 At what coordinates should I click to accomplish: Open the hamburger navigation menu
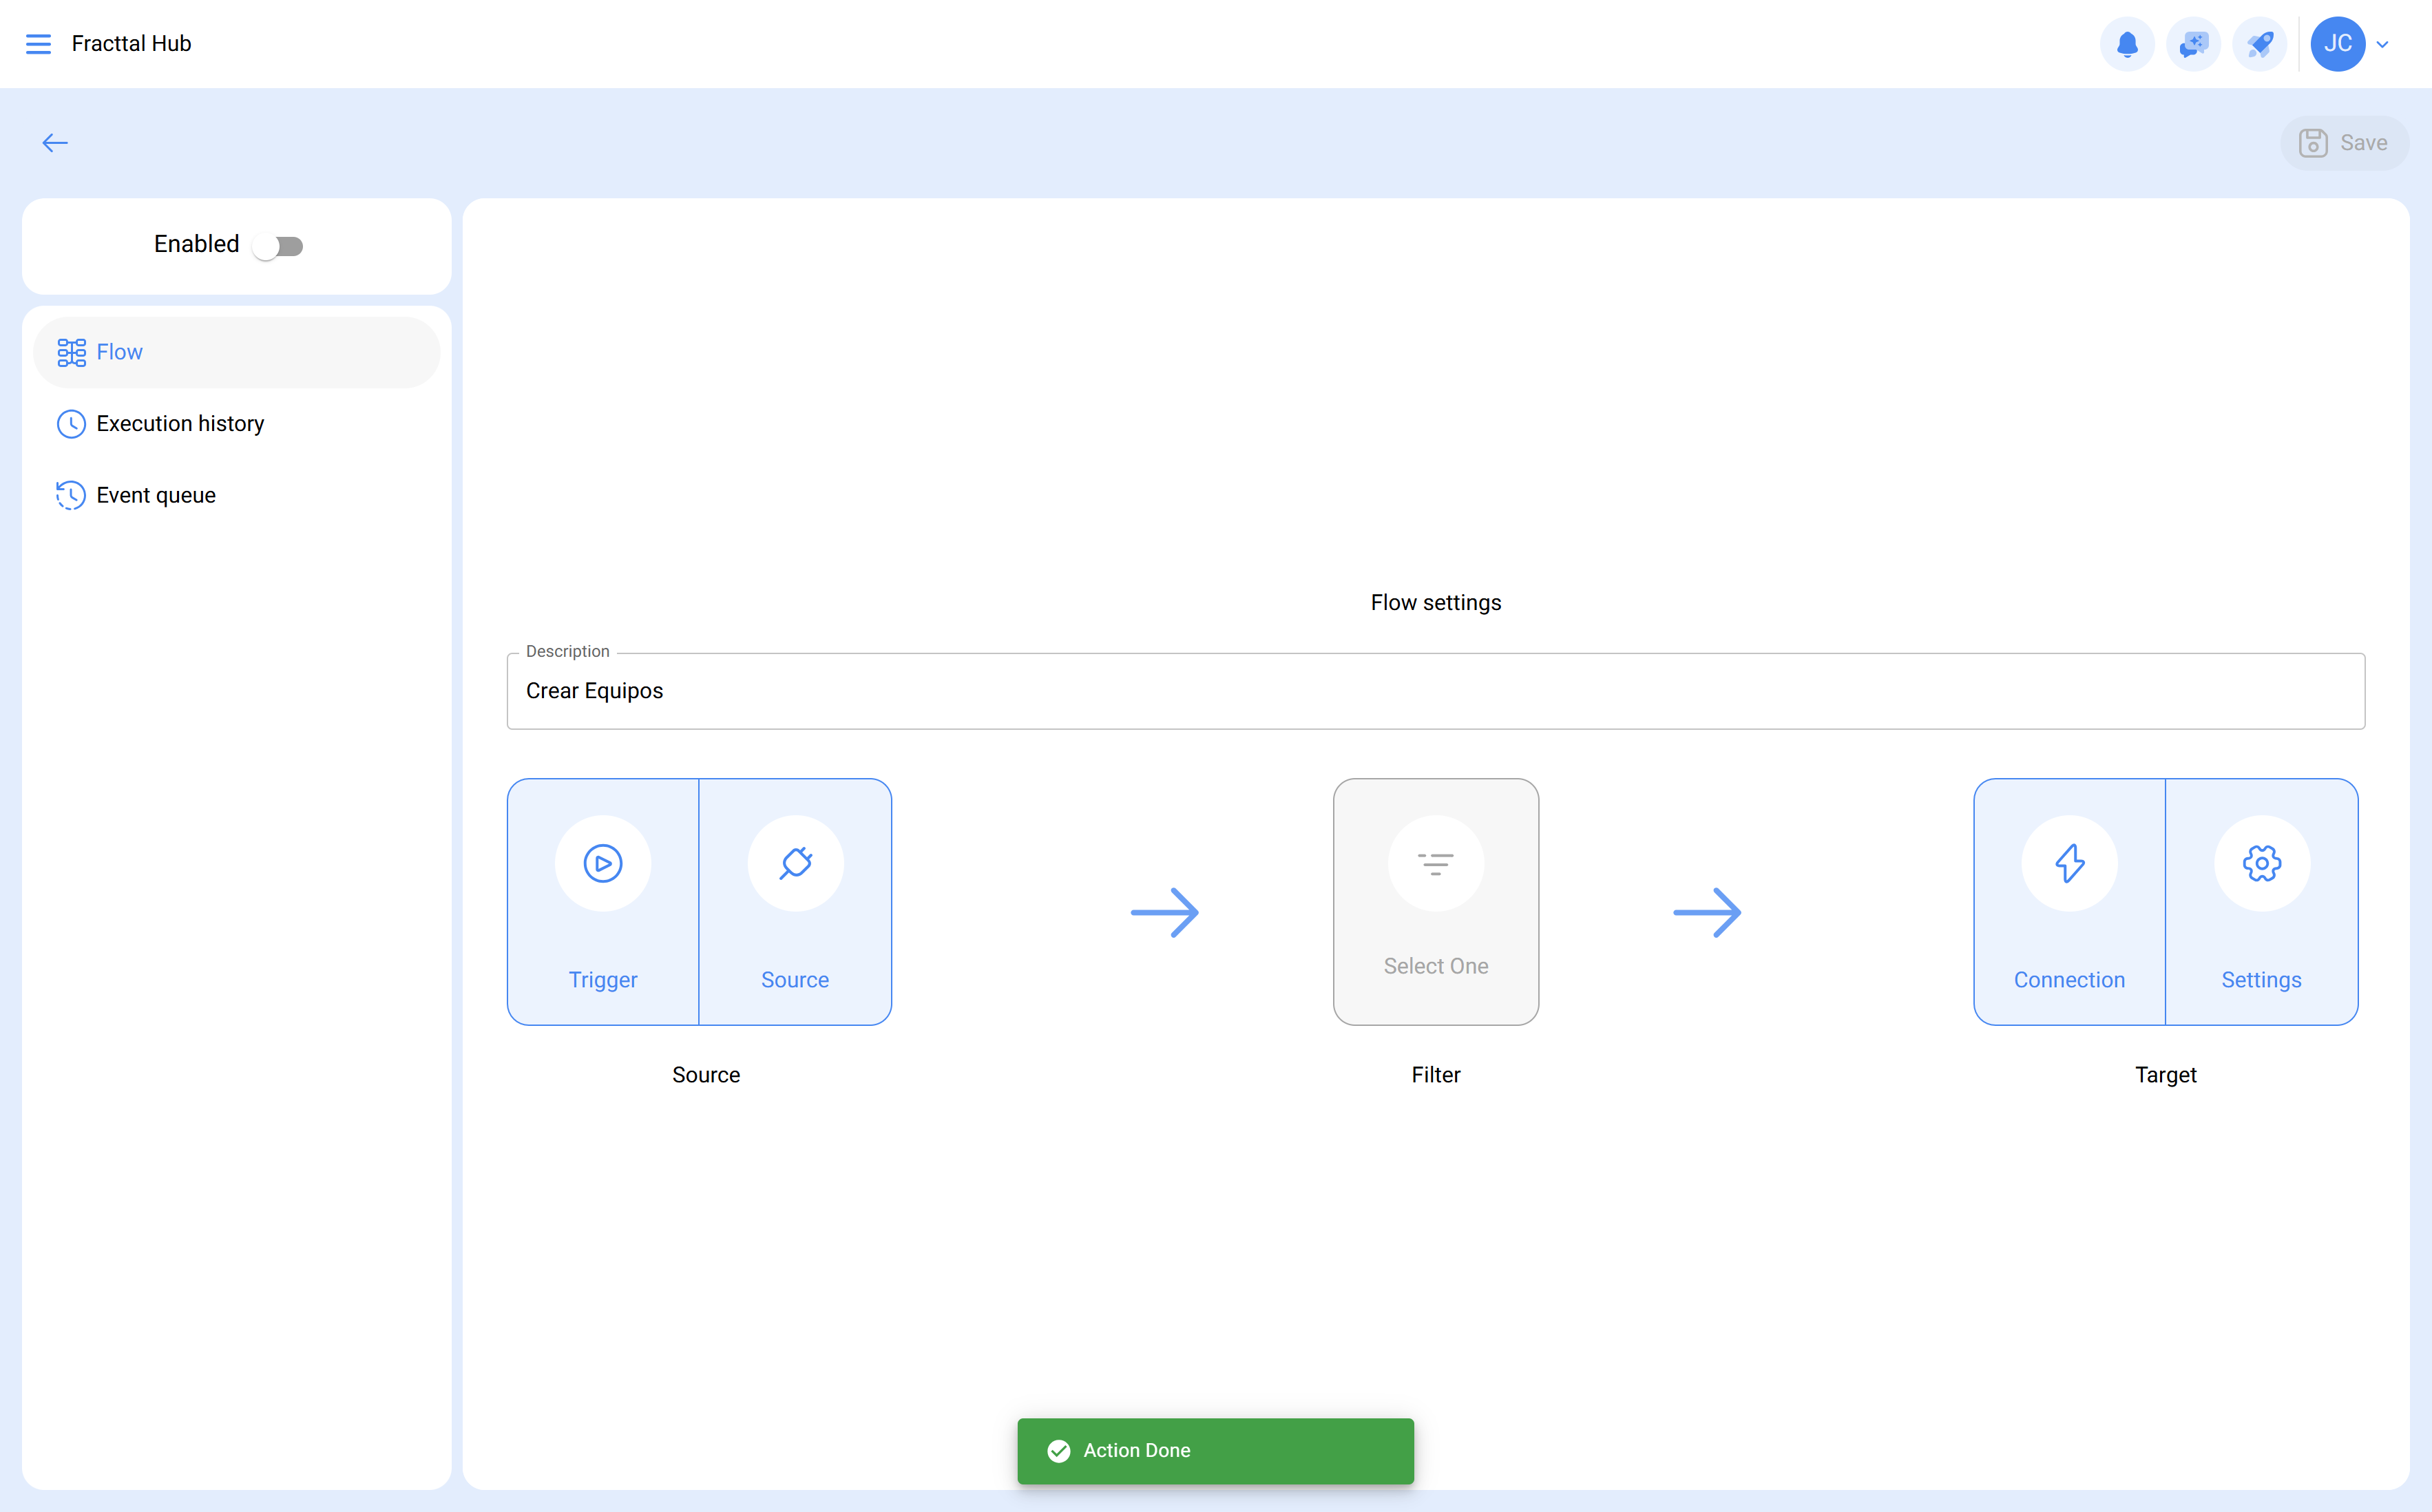point(38,44)
